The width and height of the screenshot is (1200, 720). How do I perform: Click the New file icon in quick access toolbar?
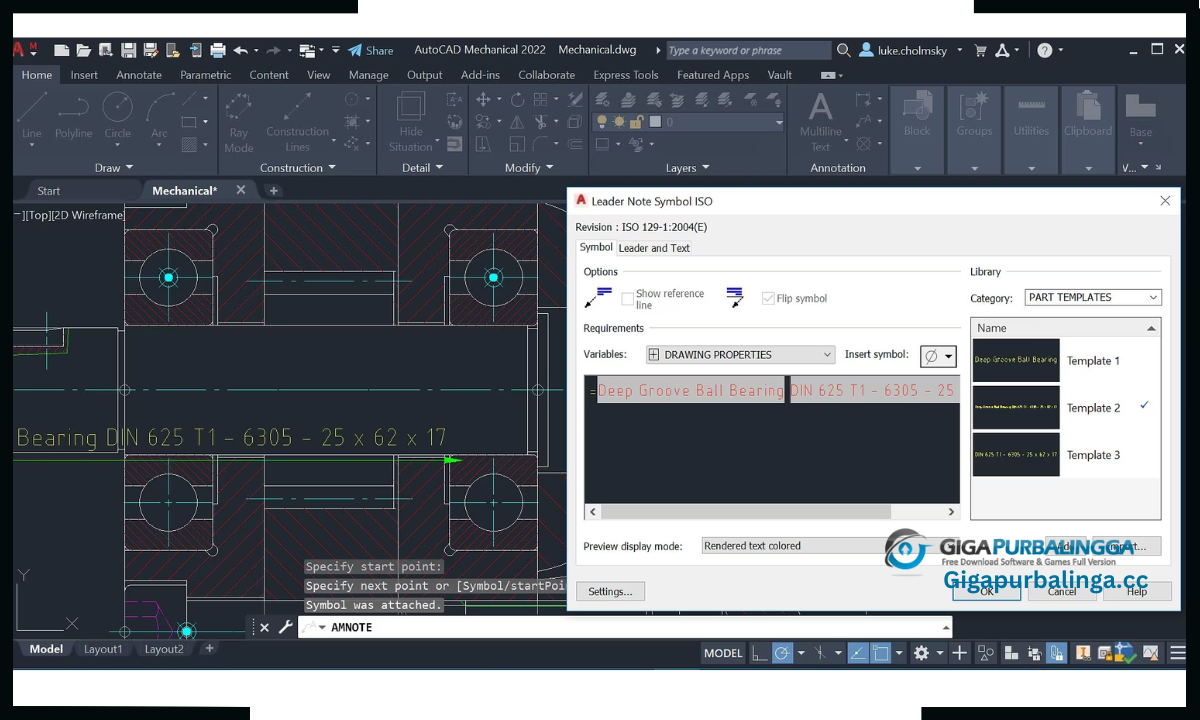[62, 50]
